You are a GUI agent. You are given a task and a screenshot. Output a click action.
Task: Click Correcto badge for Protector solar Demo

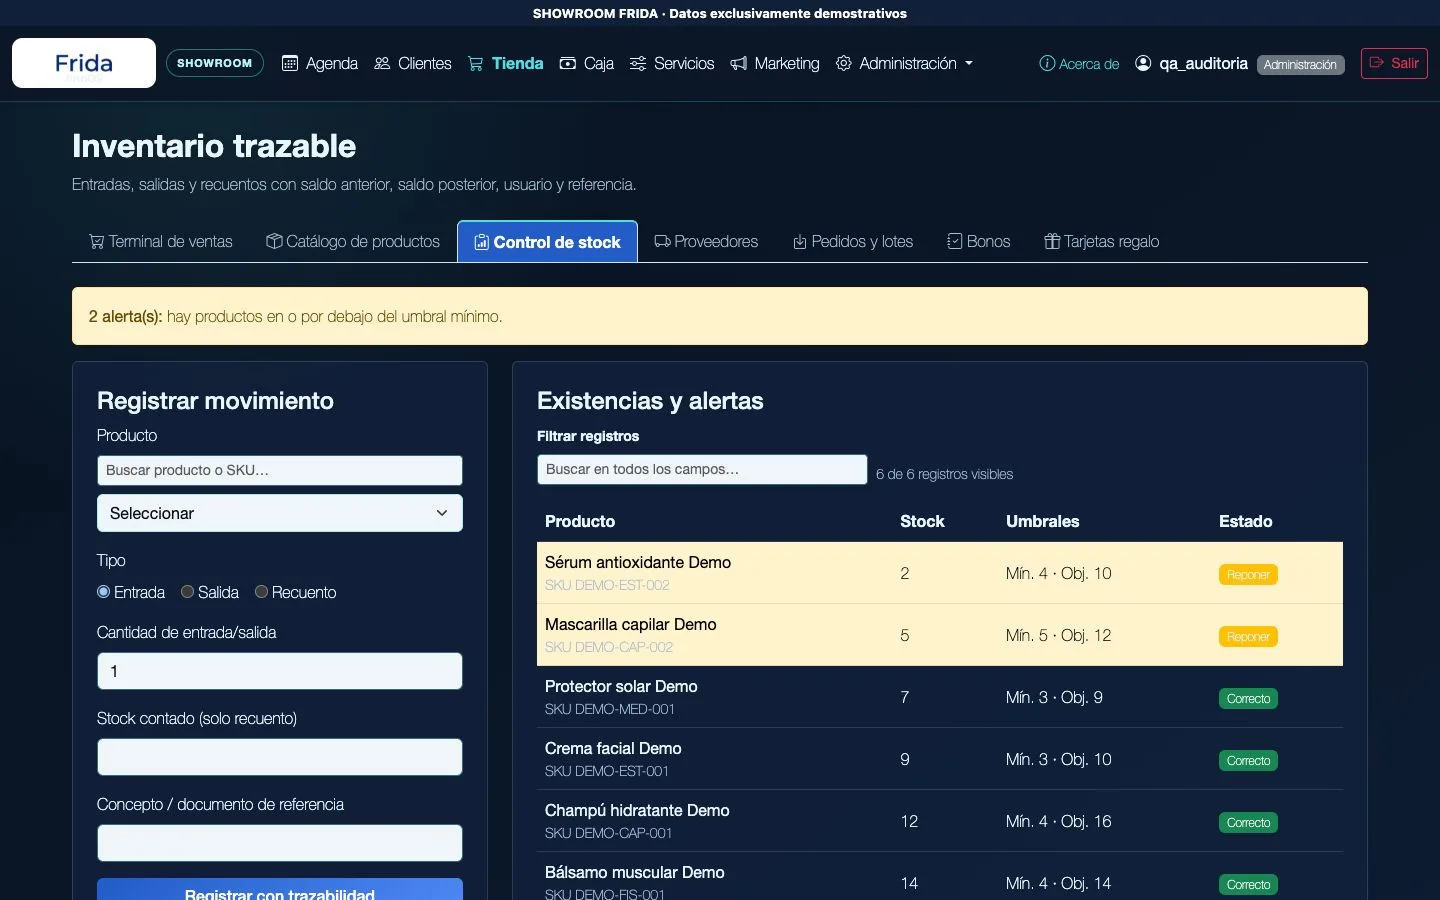click(1248, 699)
